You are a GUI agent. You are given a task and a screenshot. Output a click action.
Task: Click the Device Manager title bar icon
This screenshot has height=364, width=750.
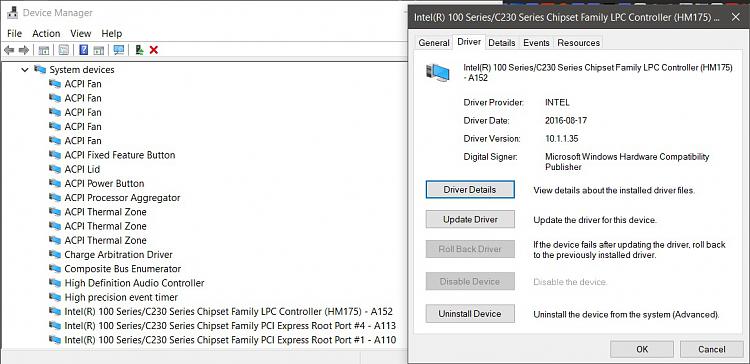click(x=12, y=13)
